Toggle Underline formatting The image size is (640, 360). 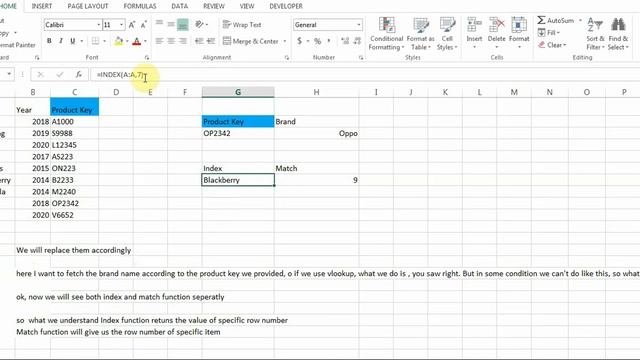coord(73,41)
